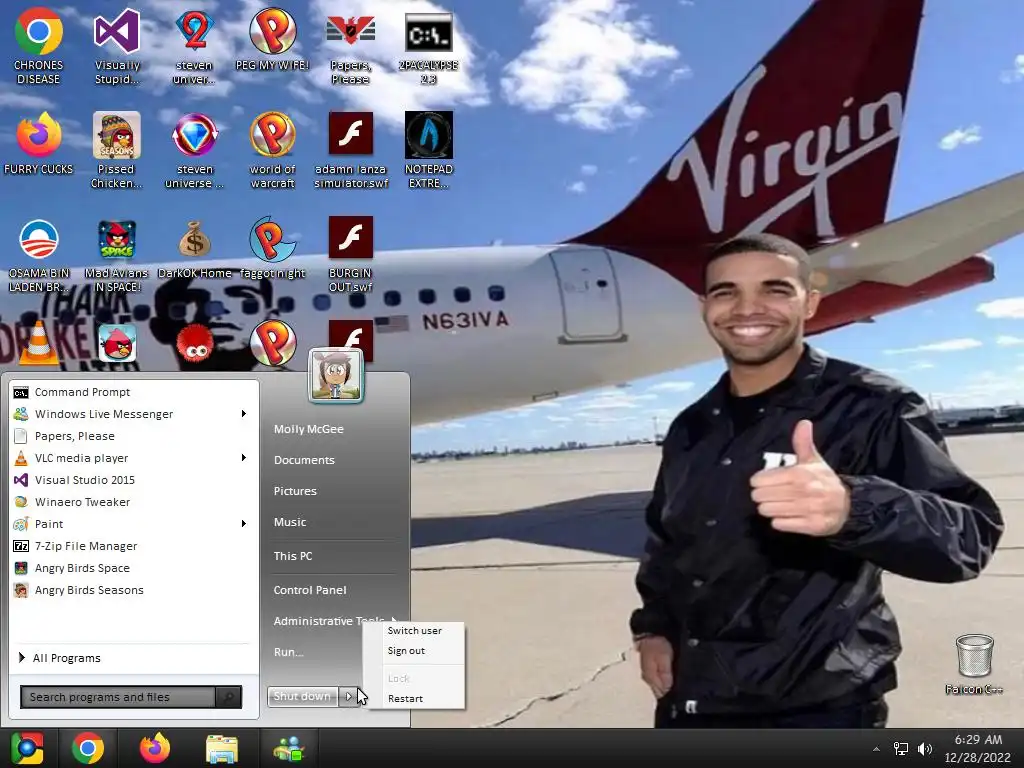Show hidden system tray icons

click(x=876, y=749)
